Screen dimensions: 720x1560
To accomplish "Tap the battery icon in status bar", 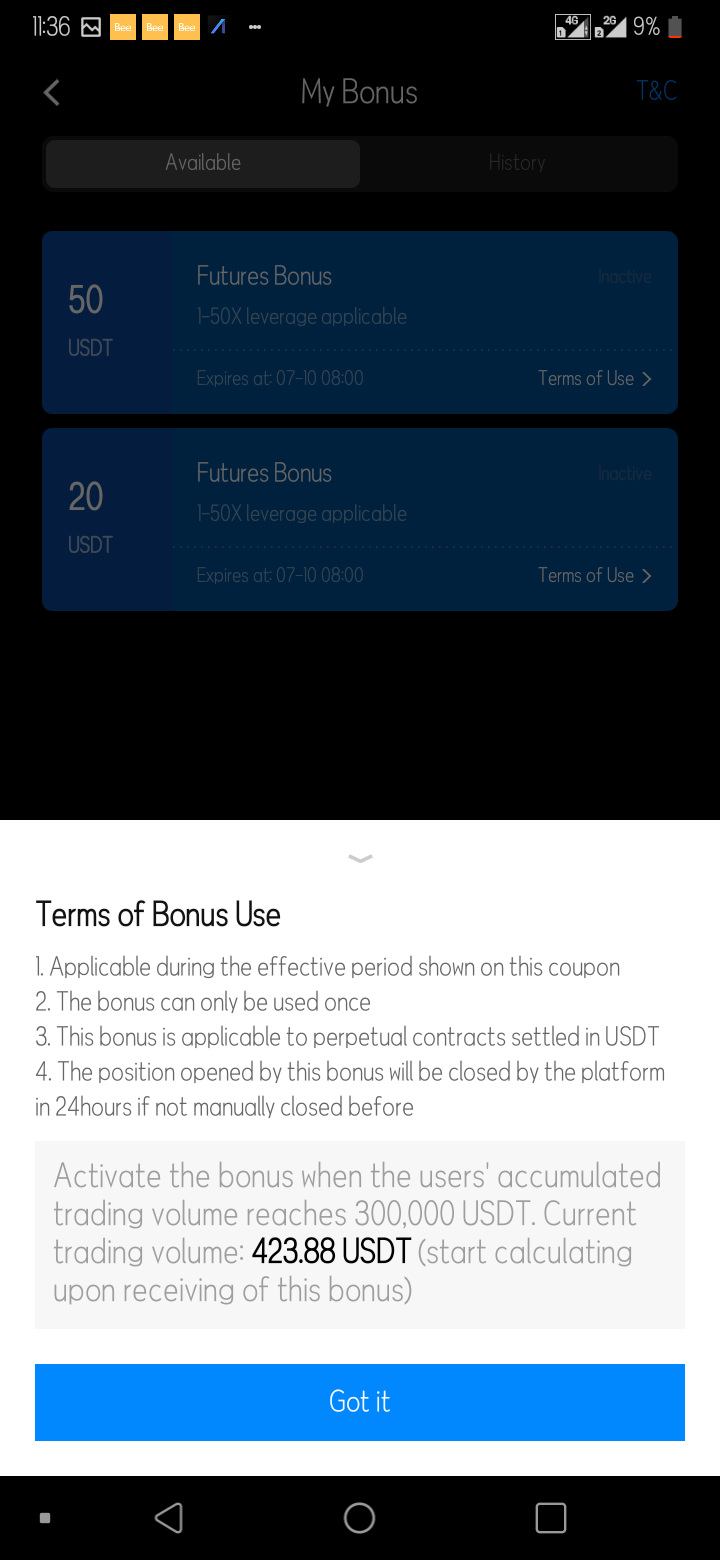I will 675,27.
